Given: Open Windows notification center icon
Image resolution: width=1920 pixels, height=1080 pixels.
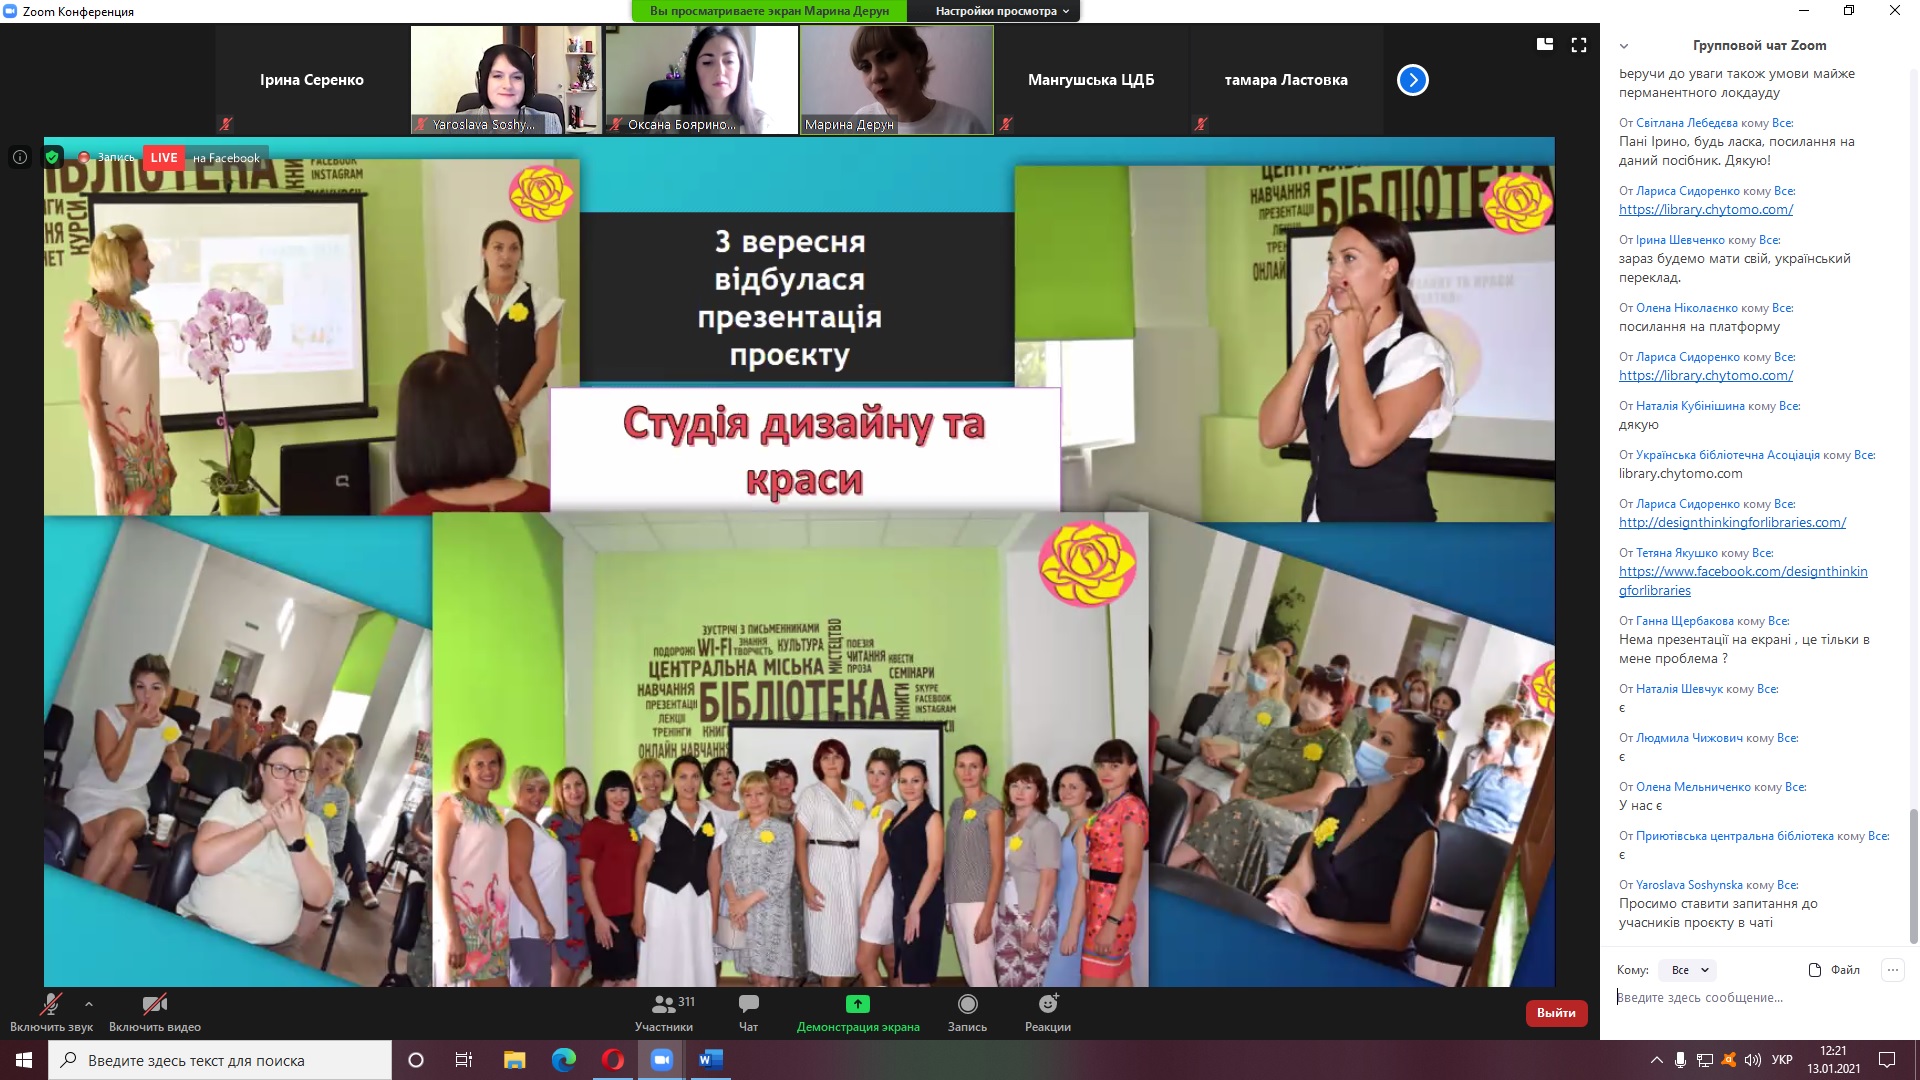Looking at the screenshot, I should click(x=1887, y=1060).
